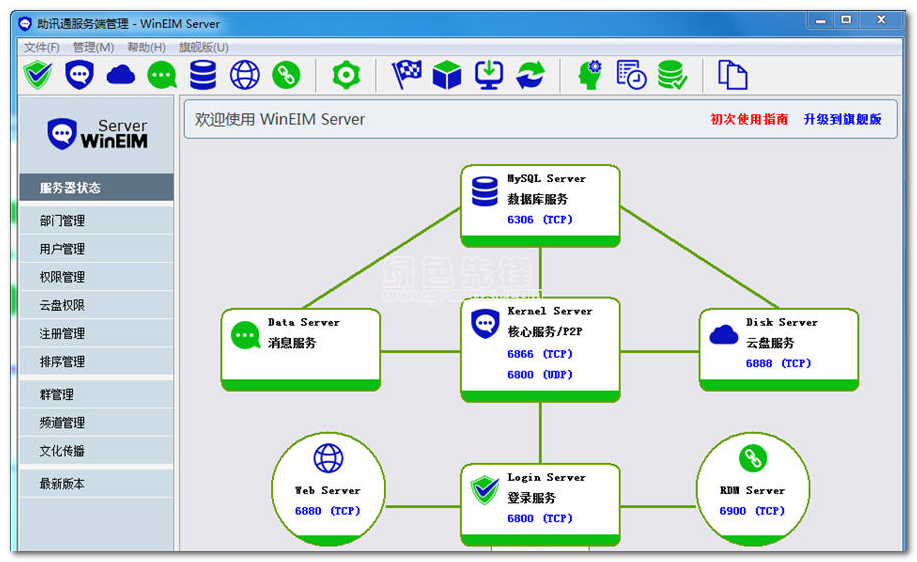The height and width of the screenshot is (562, 917).
Task: Open 频道管理 in the sidebar
Action: point(96,422)
